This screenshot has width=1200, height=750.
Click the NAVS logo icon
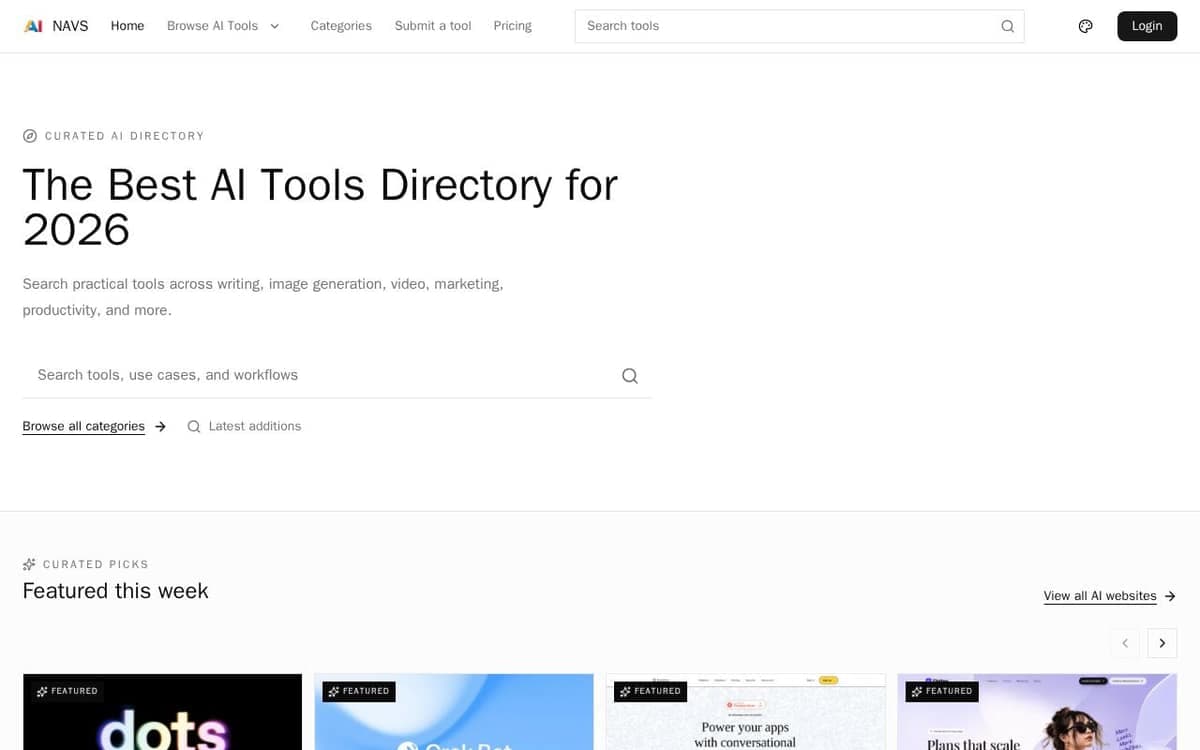(x=33, y=26)
